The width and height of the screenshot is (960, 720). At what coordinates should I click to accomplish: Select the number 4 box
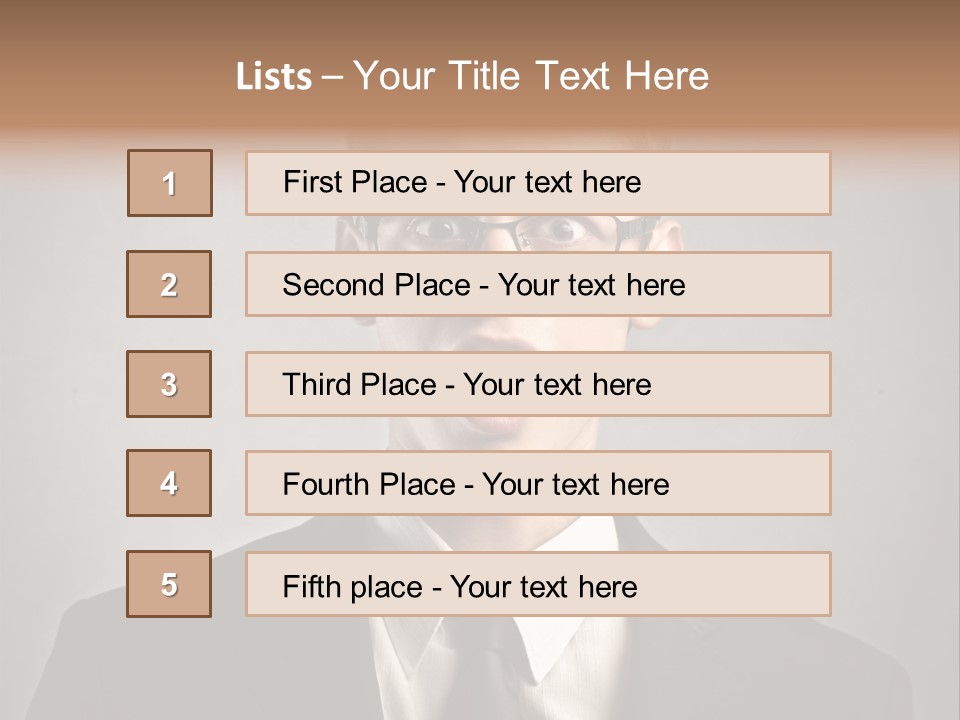(x=169, y=483)
